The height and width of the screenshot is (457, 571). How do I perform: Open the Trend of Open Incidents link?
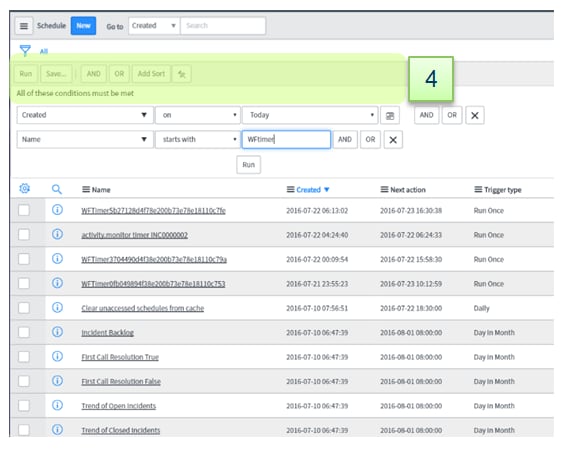pyautogui.click(x=118, y=406)
